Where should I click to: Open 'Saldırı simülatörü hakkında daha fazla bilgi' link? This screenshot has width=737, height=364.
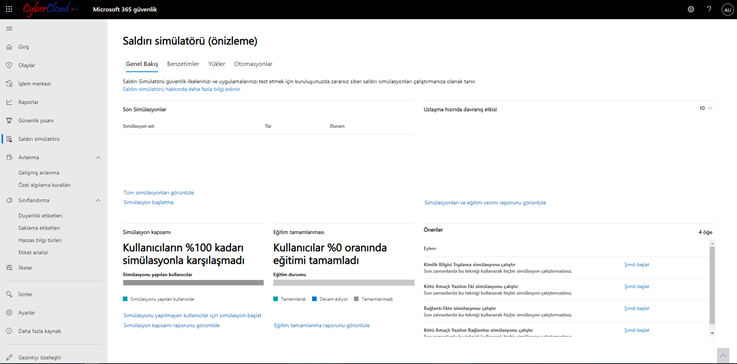click(181, 89)
